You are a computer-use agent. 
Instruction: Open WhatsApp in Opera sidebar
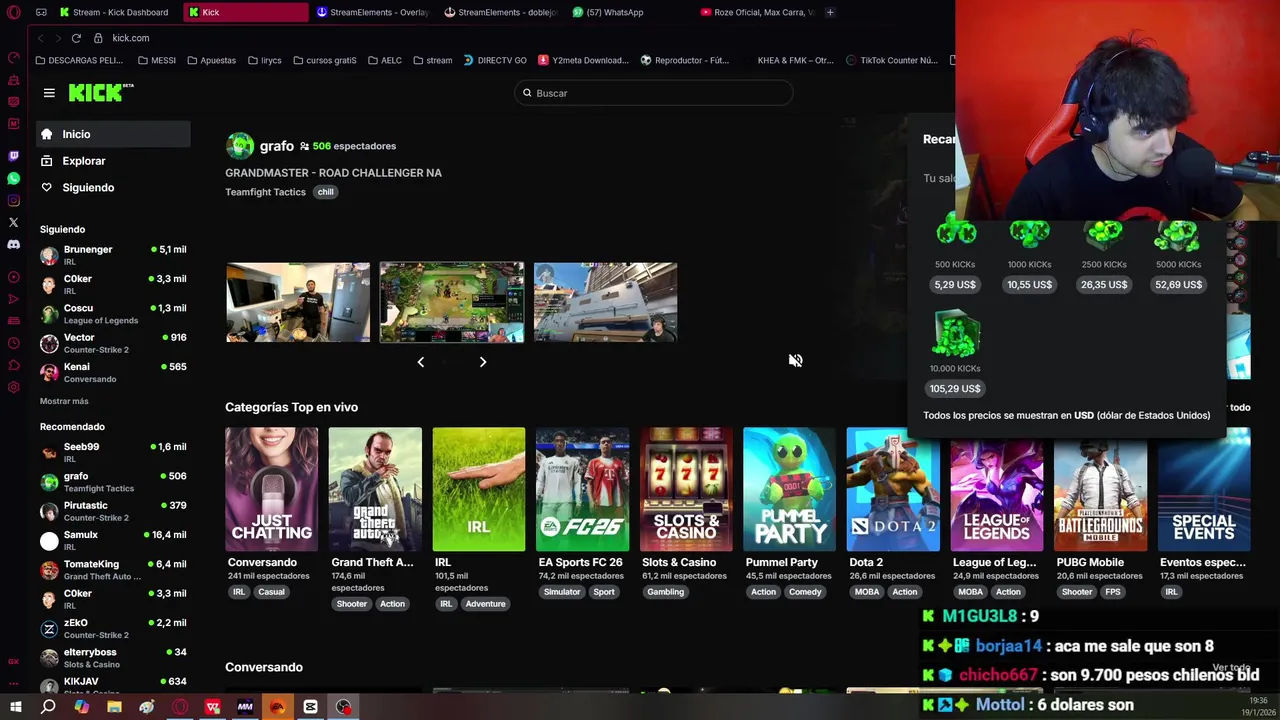coord(13,178)
